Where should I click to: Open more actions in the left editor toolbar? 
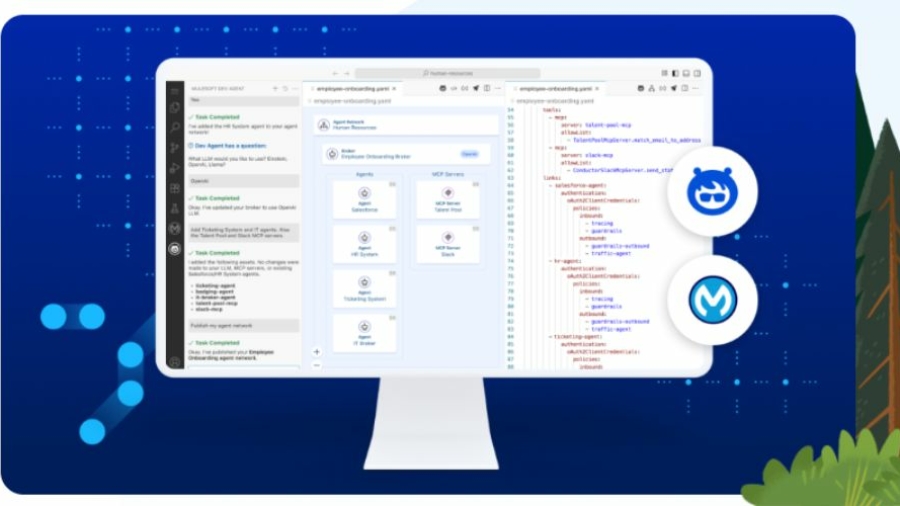[498, 89]
